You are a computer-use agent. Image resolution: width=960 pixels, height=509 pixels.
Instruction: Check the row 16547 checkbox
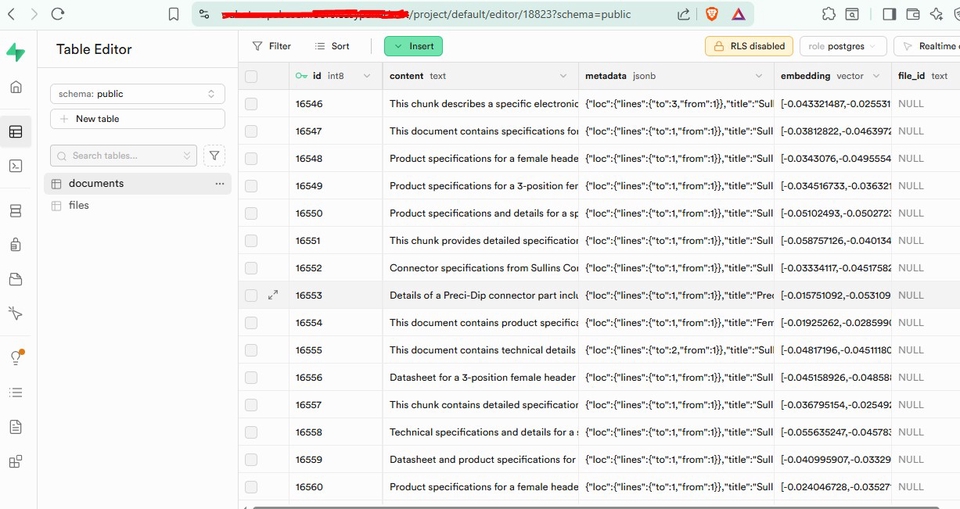click(251, 131)
